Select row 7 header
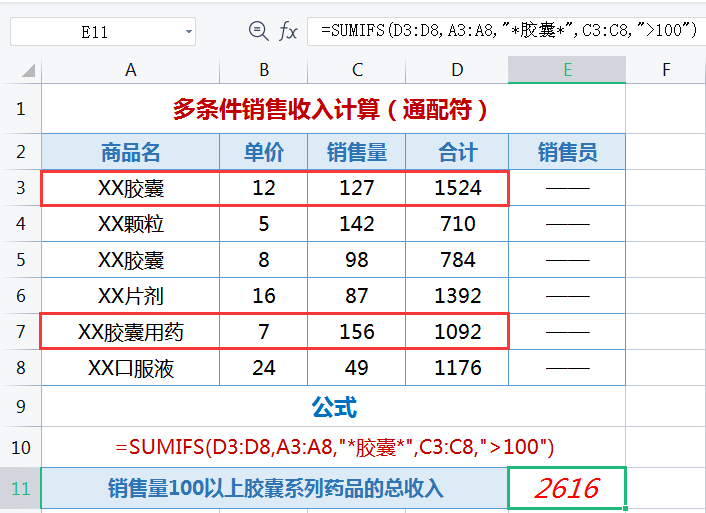The image size is (706, 513). pos(21,332)
